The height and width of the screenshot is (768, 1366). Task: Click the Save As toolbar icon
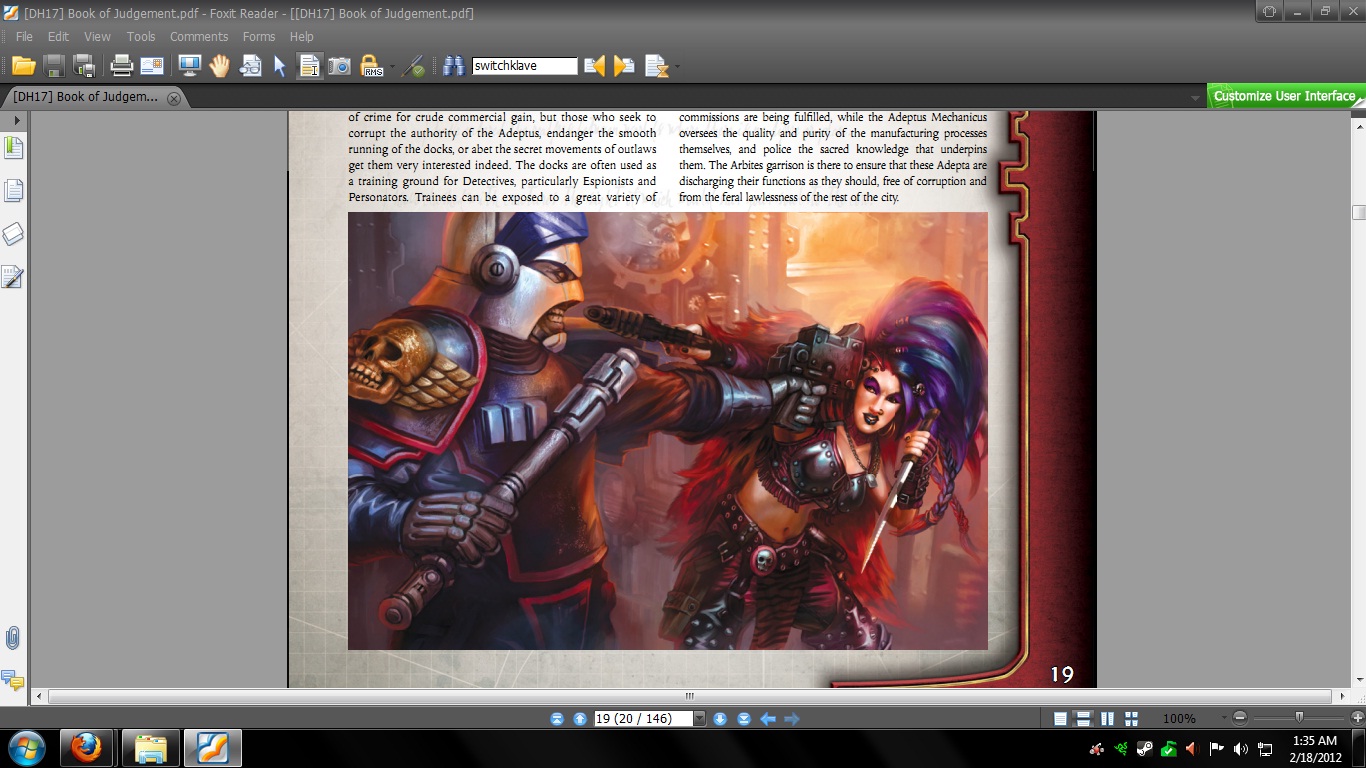click(x=85, y=66)
